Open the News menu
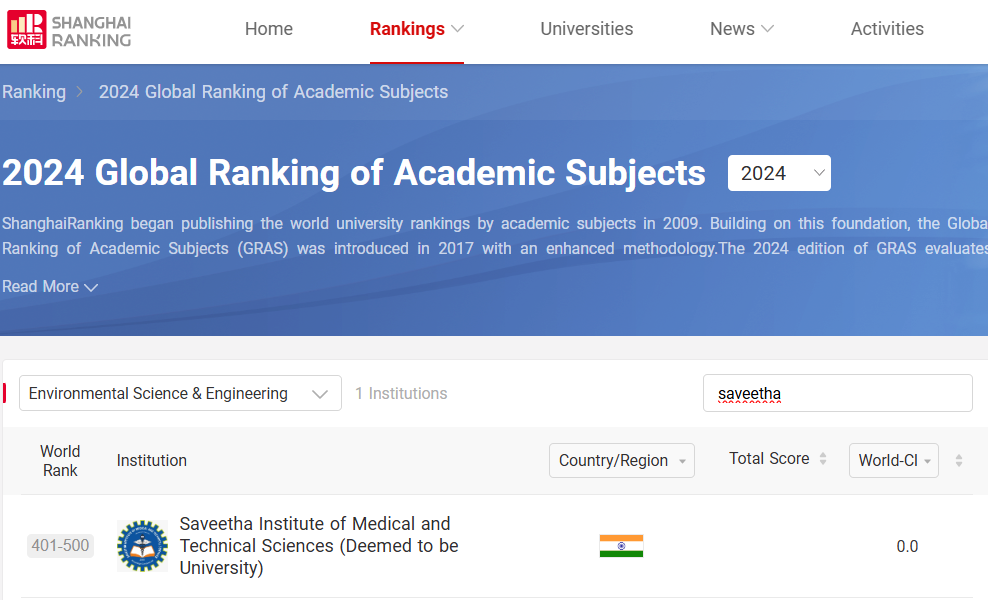This screenshot has height=600, width=988. pyautogui.click(x=742, y=29)
